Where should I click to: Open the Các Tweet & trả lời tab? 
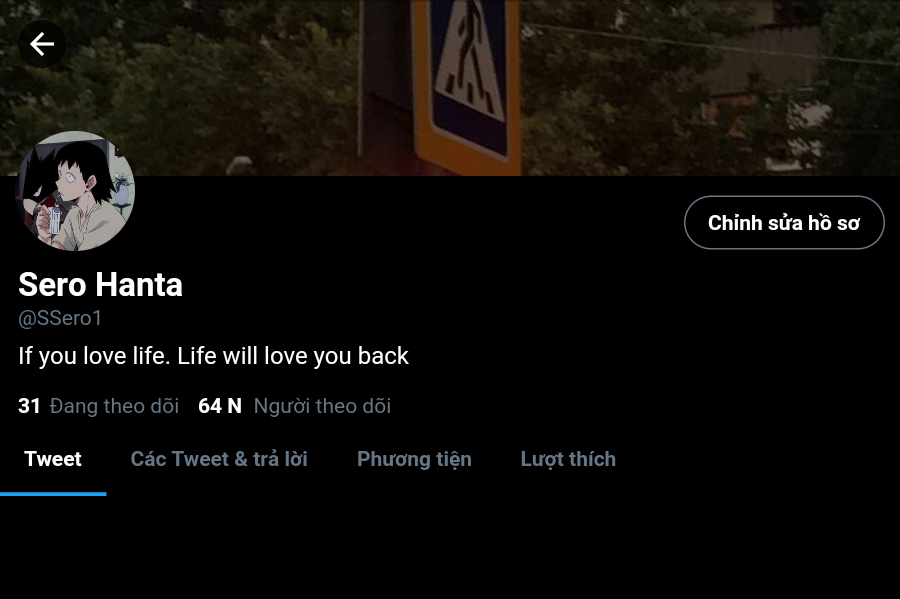point(219,459)
